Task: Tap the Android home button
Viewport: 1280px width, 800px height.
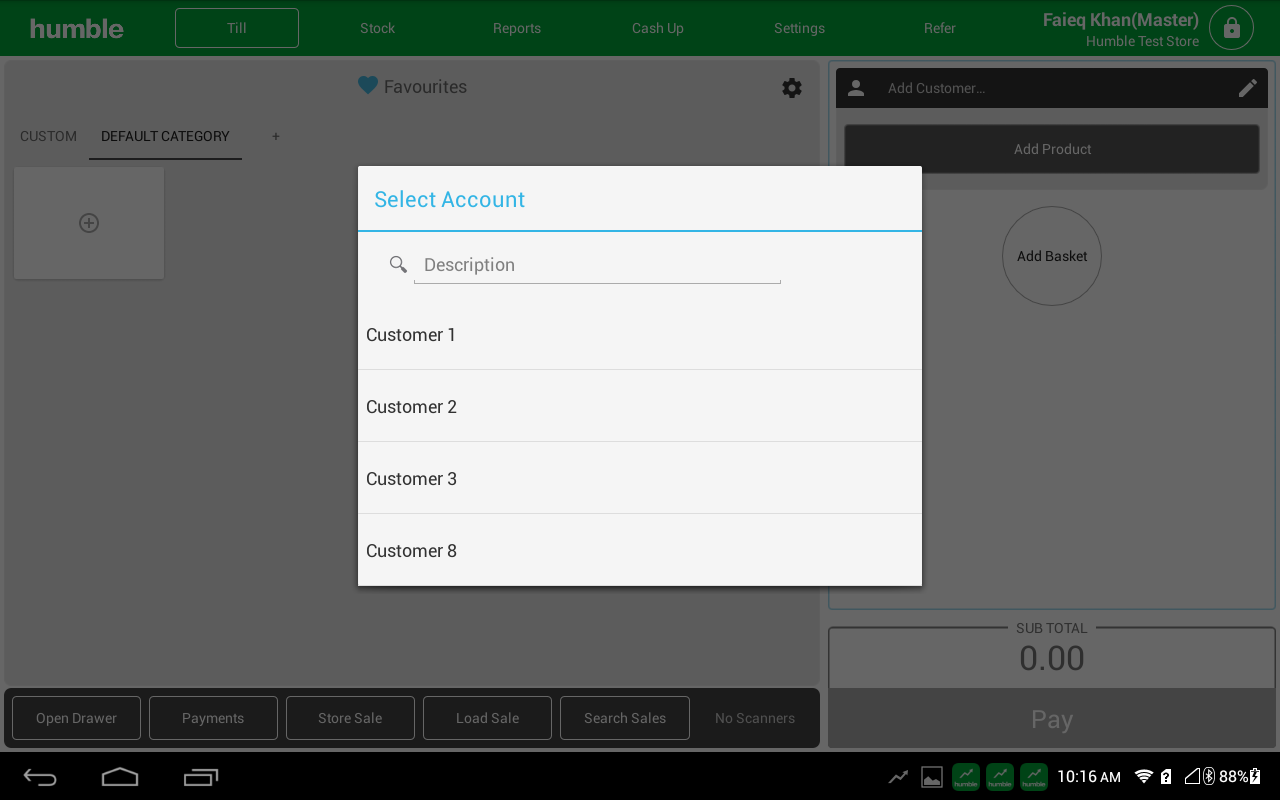Action: pos(120,777)
